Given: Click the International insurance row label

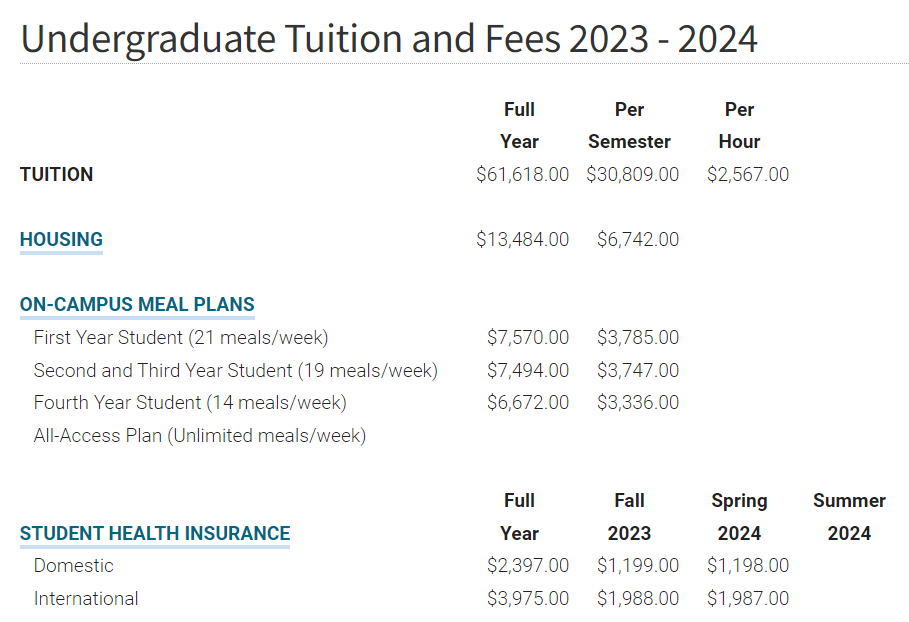Looking at the screenshot, I should click(86, 598).
